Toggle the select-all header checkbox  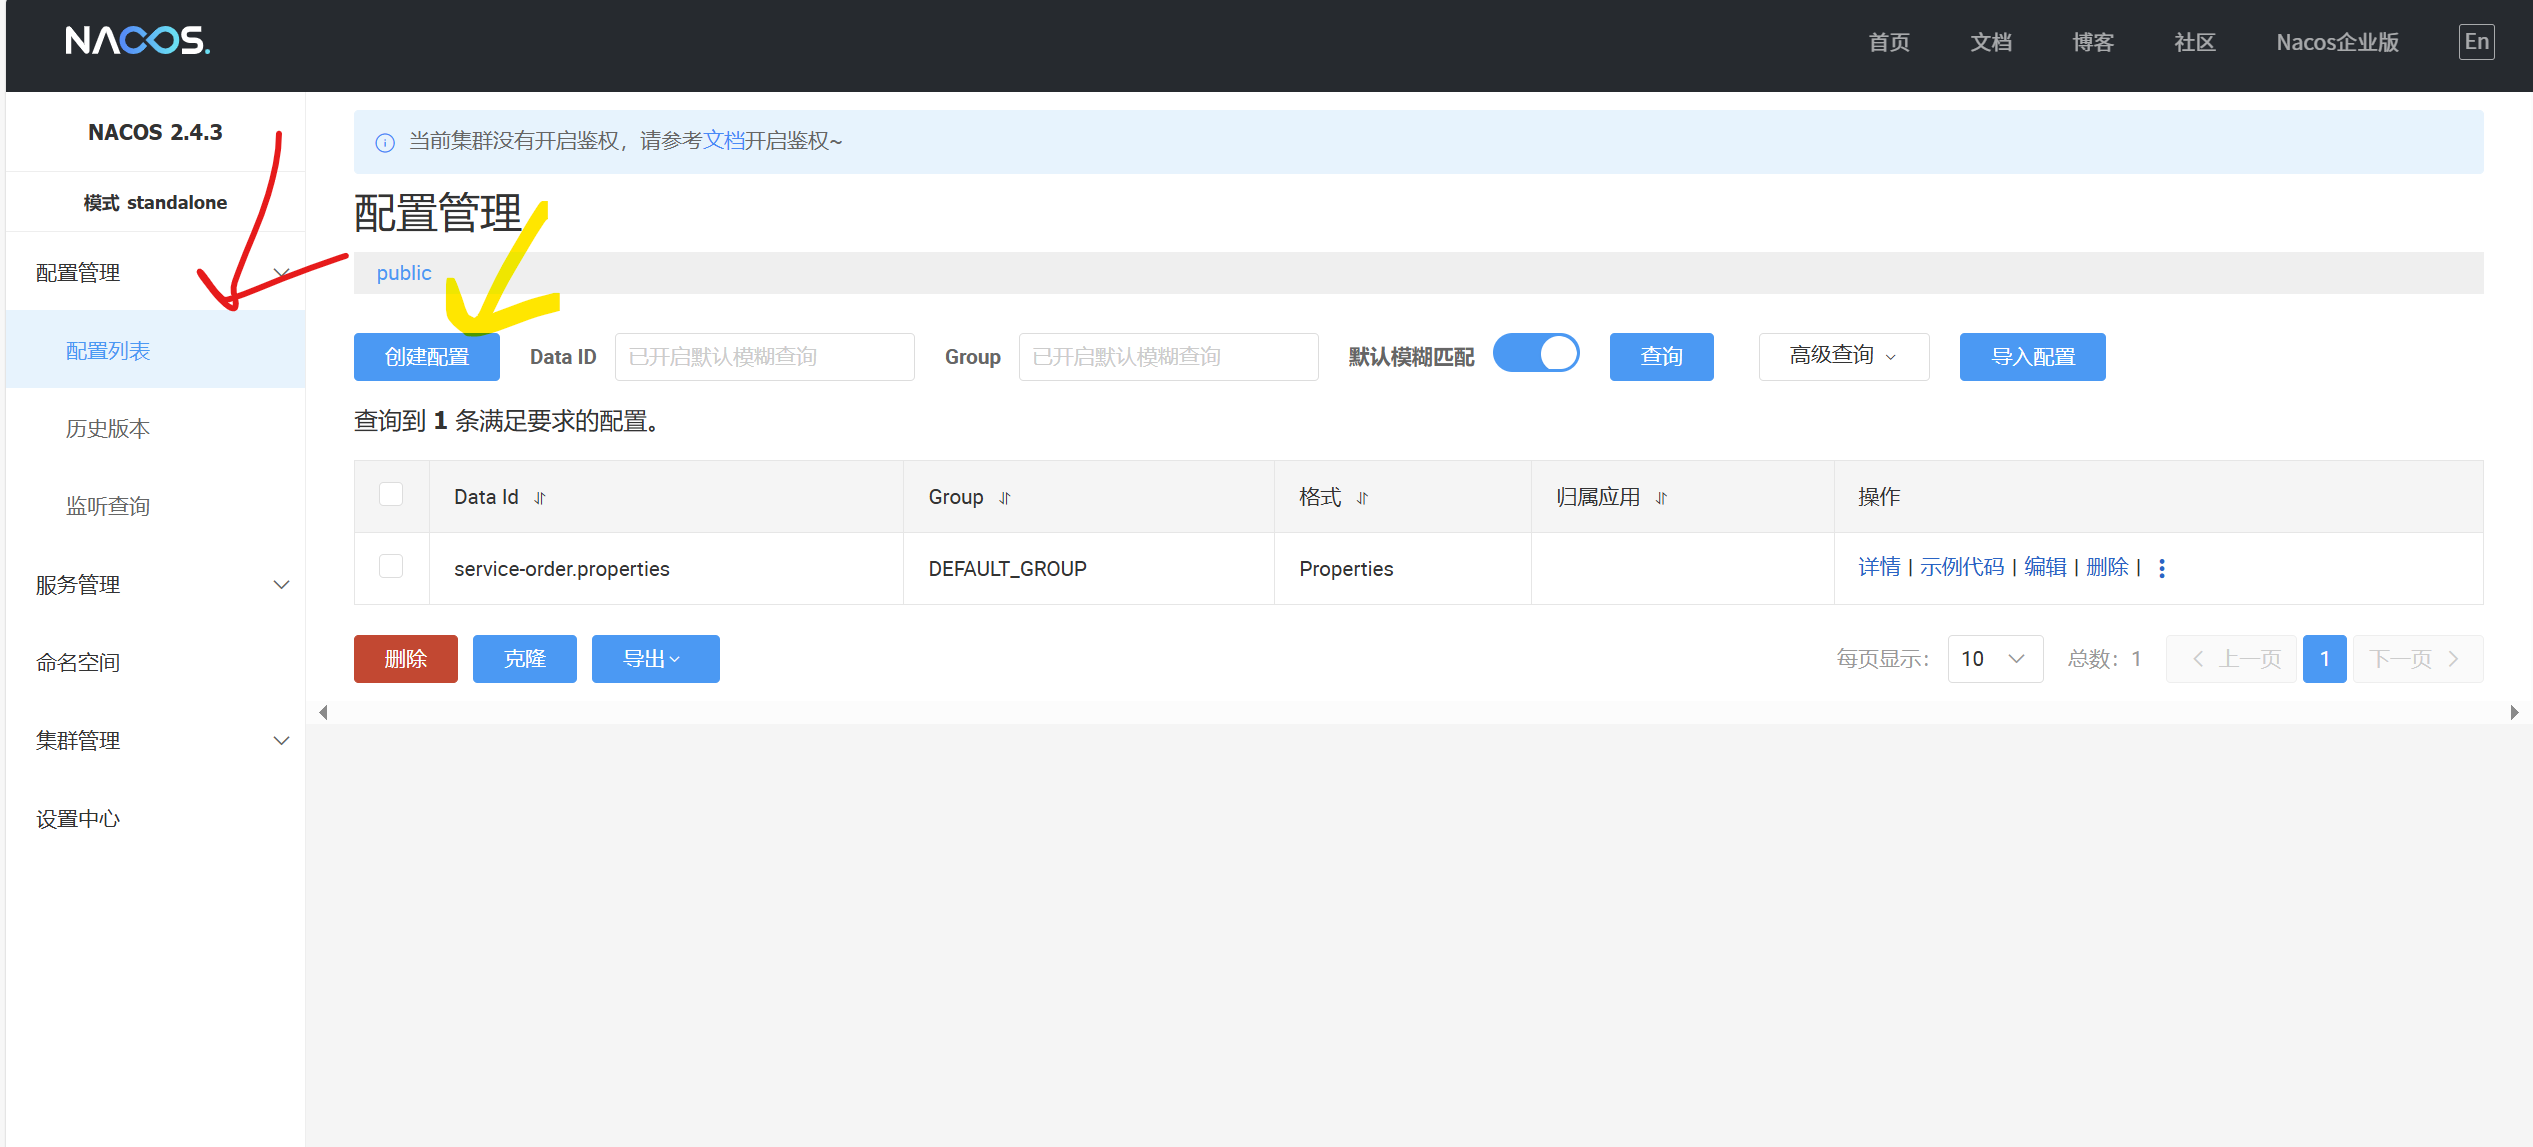(391, 495)
